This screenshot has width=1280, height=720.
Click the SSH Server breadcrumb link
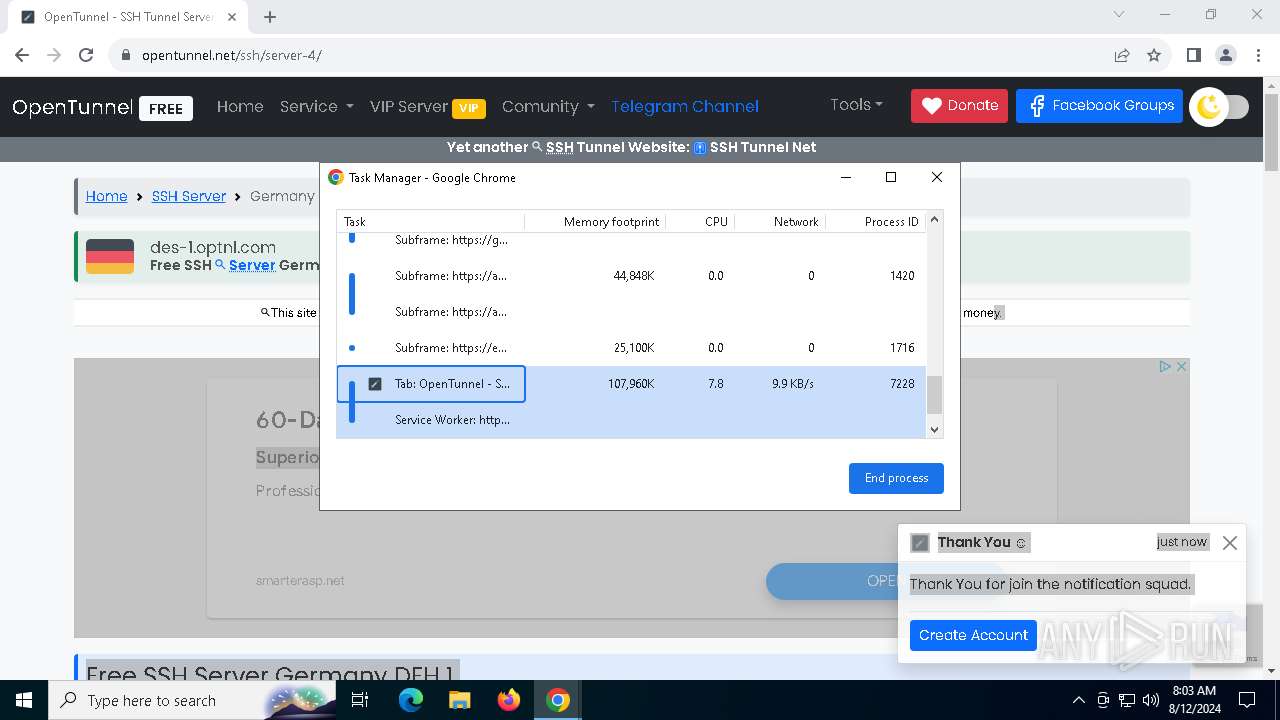[x=189, y=196]
